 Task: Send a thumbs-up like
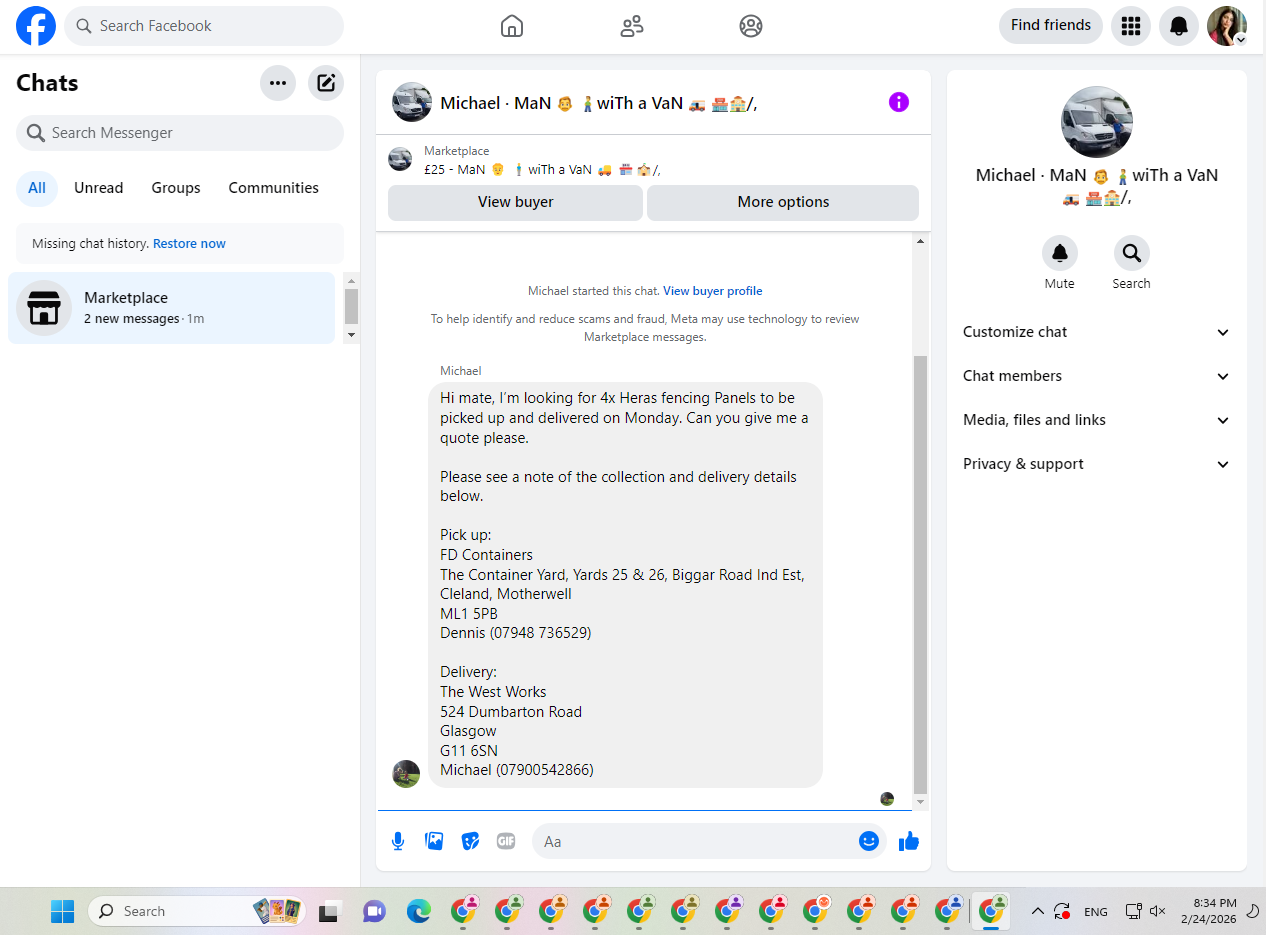(x=909, y=841)
